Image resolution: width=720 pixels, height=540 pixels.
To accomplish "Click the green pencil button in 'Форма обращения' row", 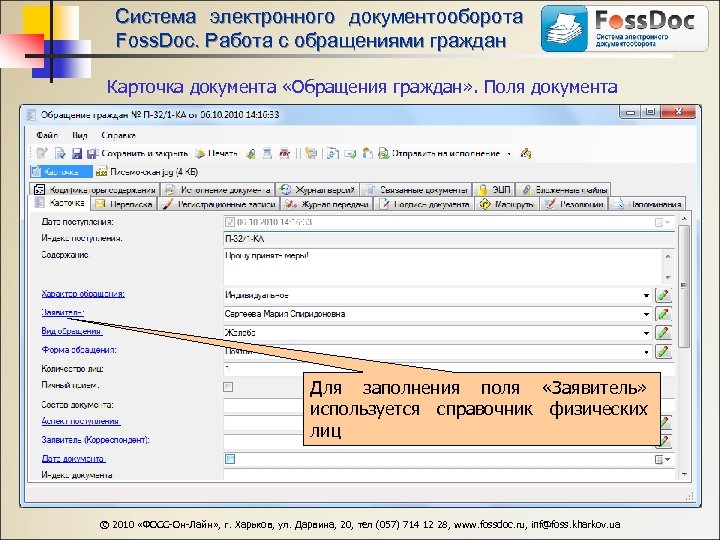I will coord(664,352).
